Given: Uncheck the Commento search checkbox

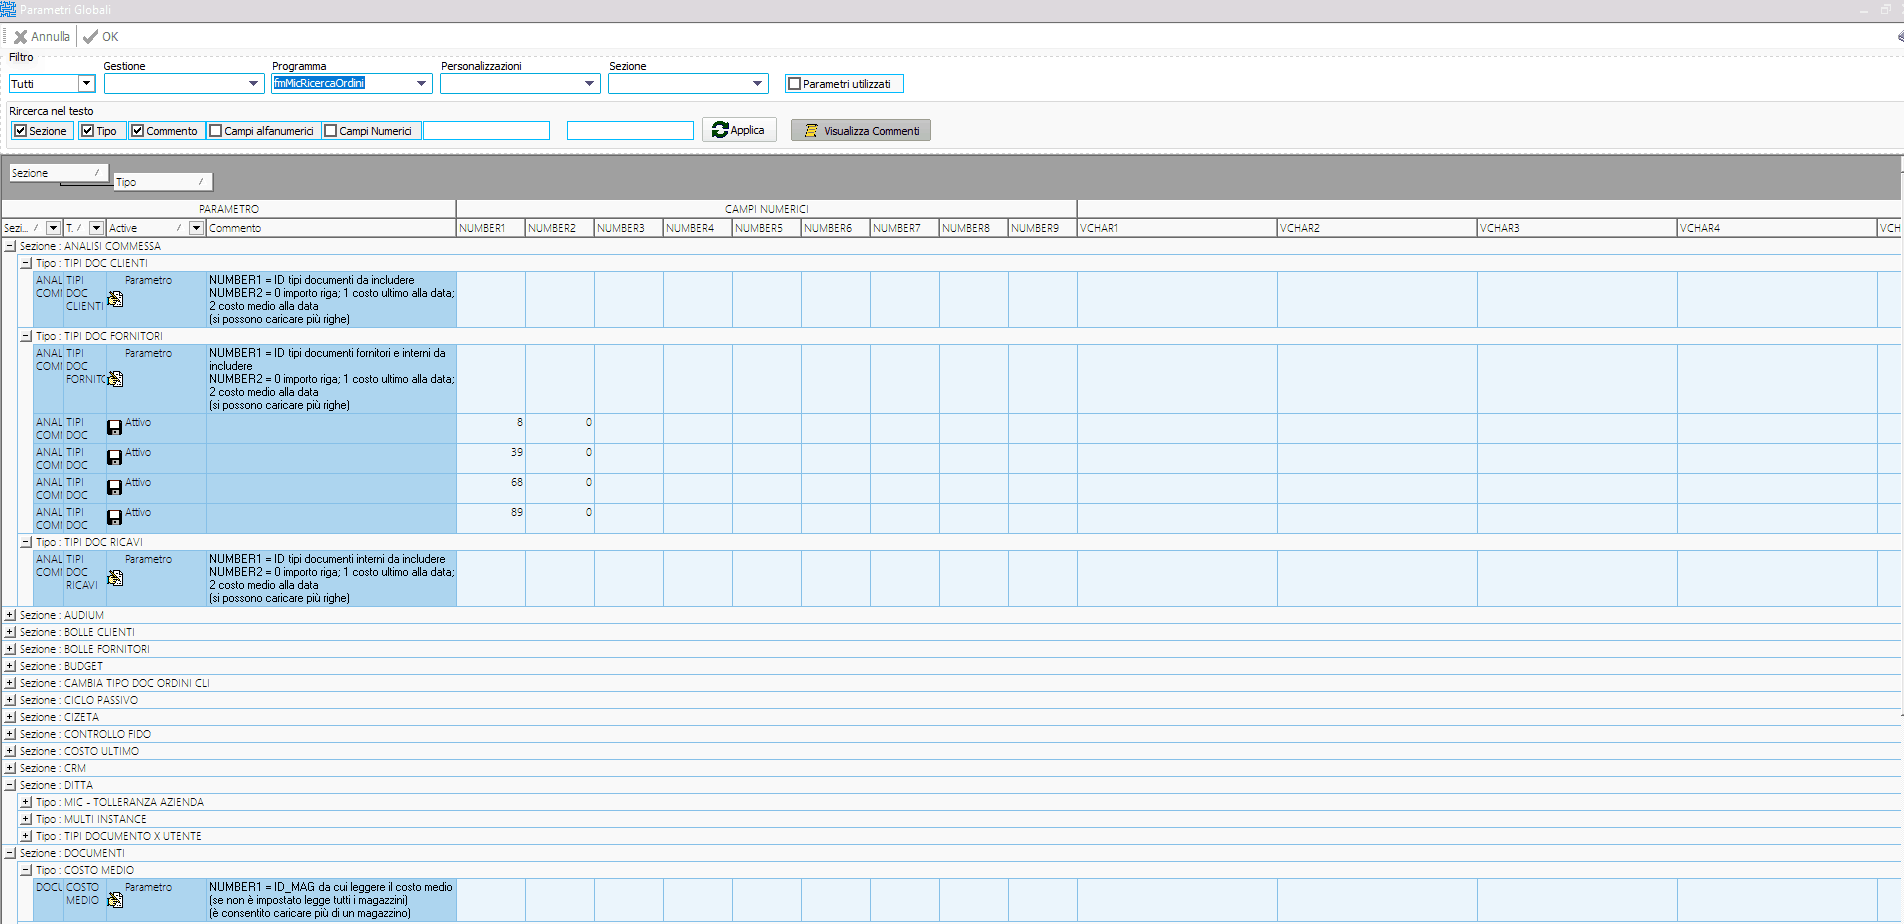Looking at the screenshot, I should tap(137, 131).
